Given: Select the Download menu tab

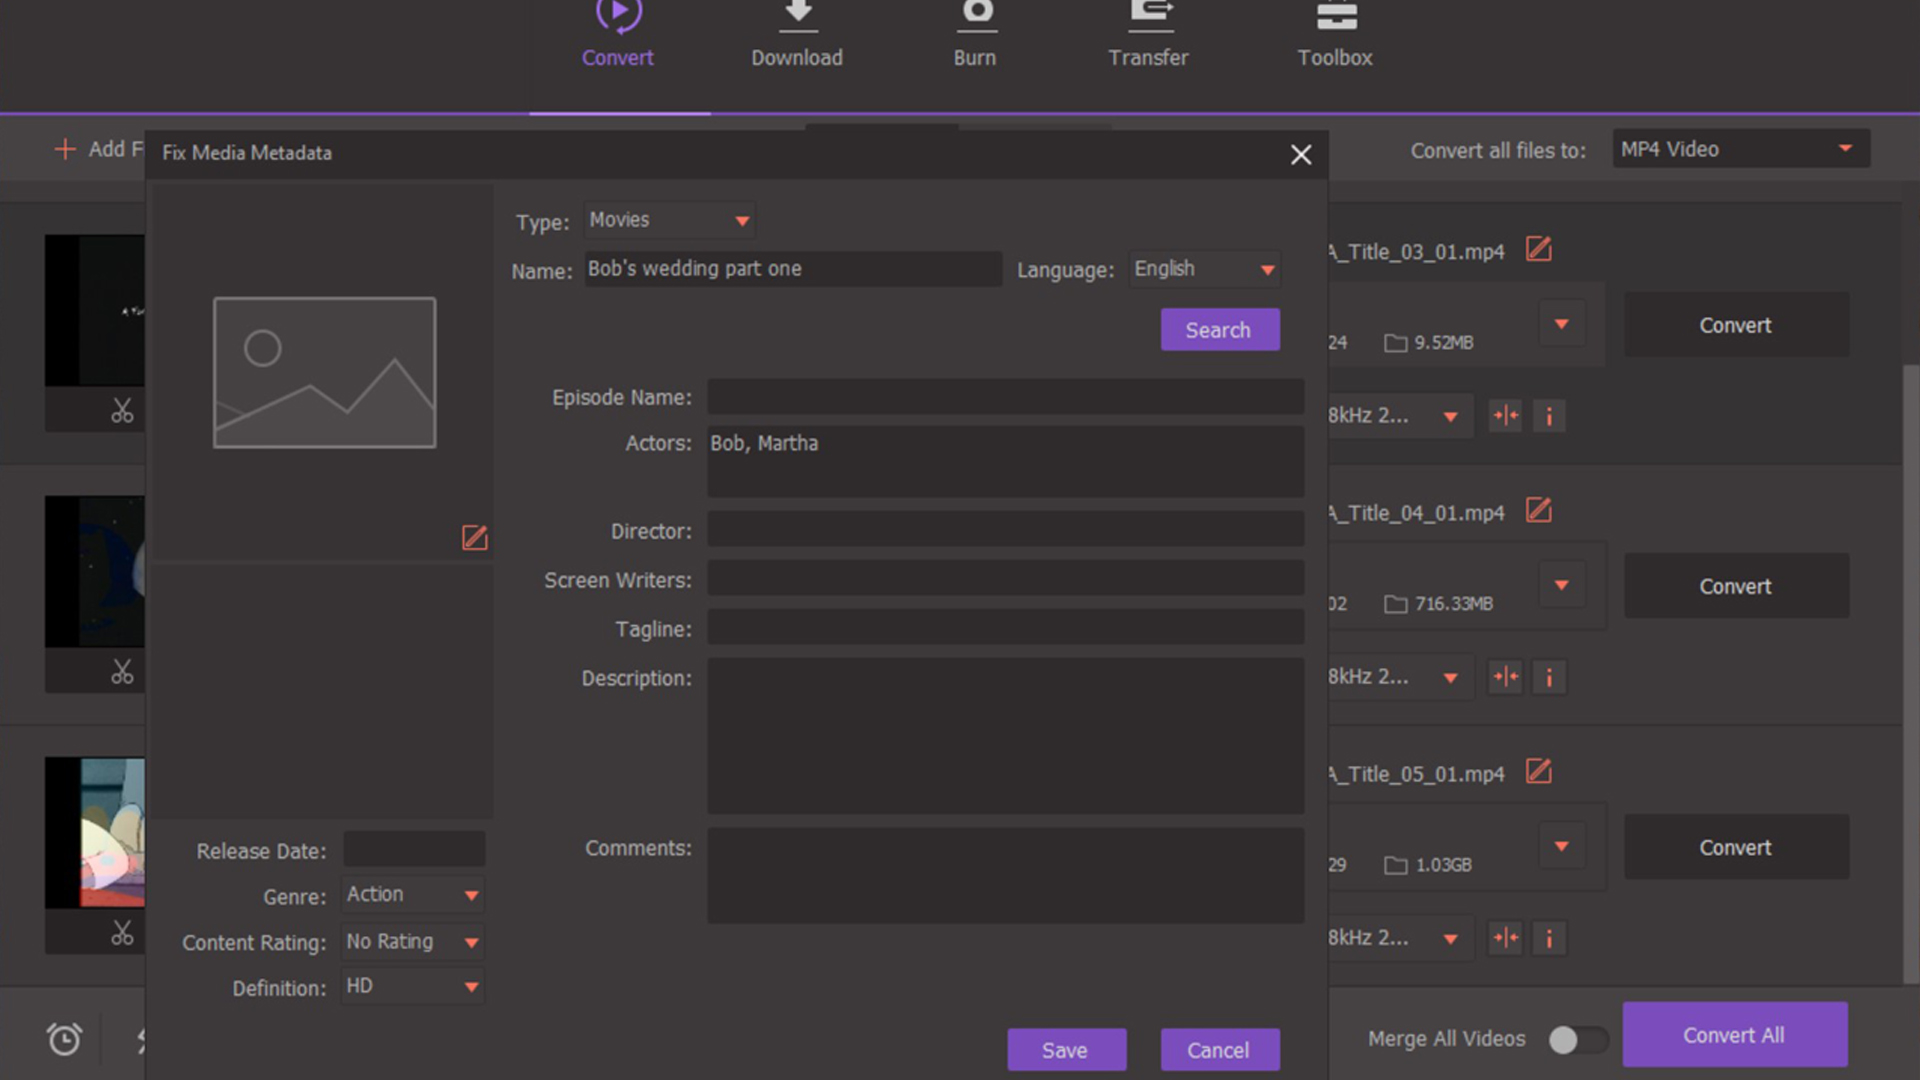Looking at the screenshot, I should [796, 34].
